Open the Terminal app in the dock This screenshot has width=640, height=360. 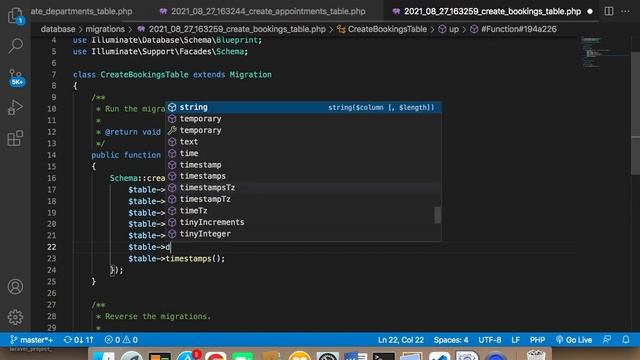(x=383, y=356)
